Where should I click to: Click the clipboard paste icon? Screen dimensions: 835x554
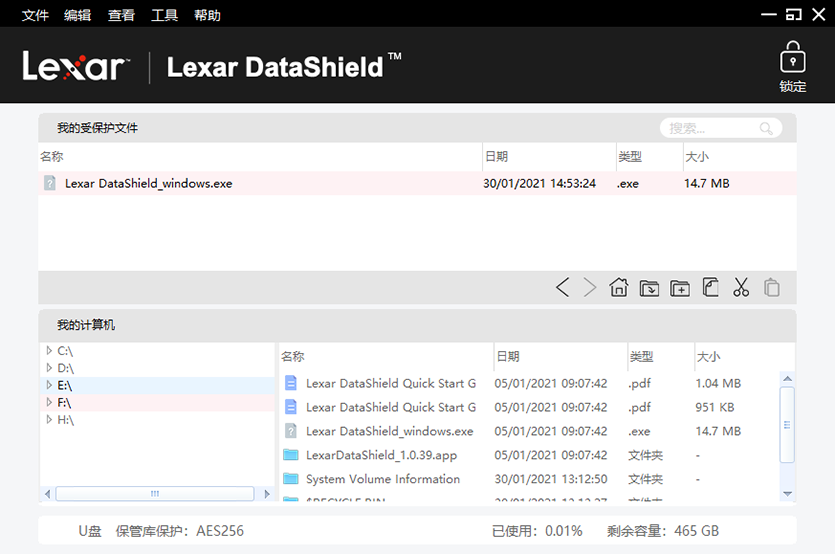(772, 287)
